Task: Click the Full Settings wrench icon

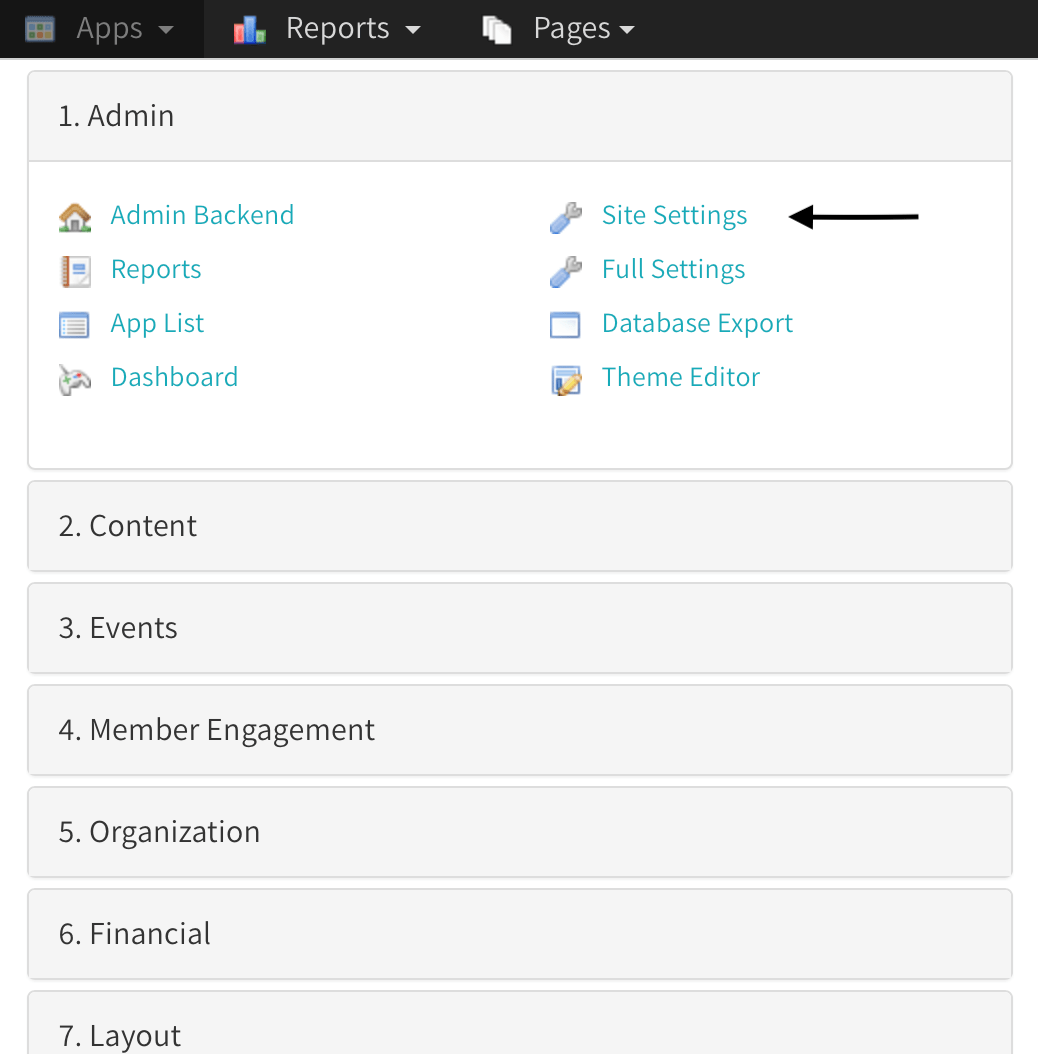Action: (566, 268)
